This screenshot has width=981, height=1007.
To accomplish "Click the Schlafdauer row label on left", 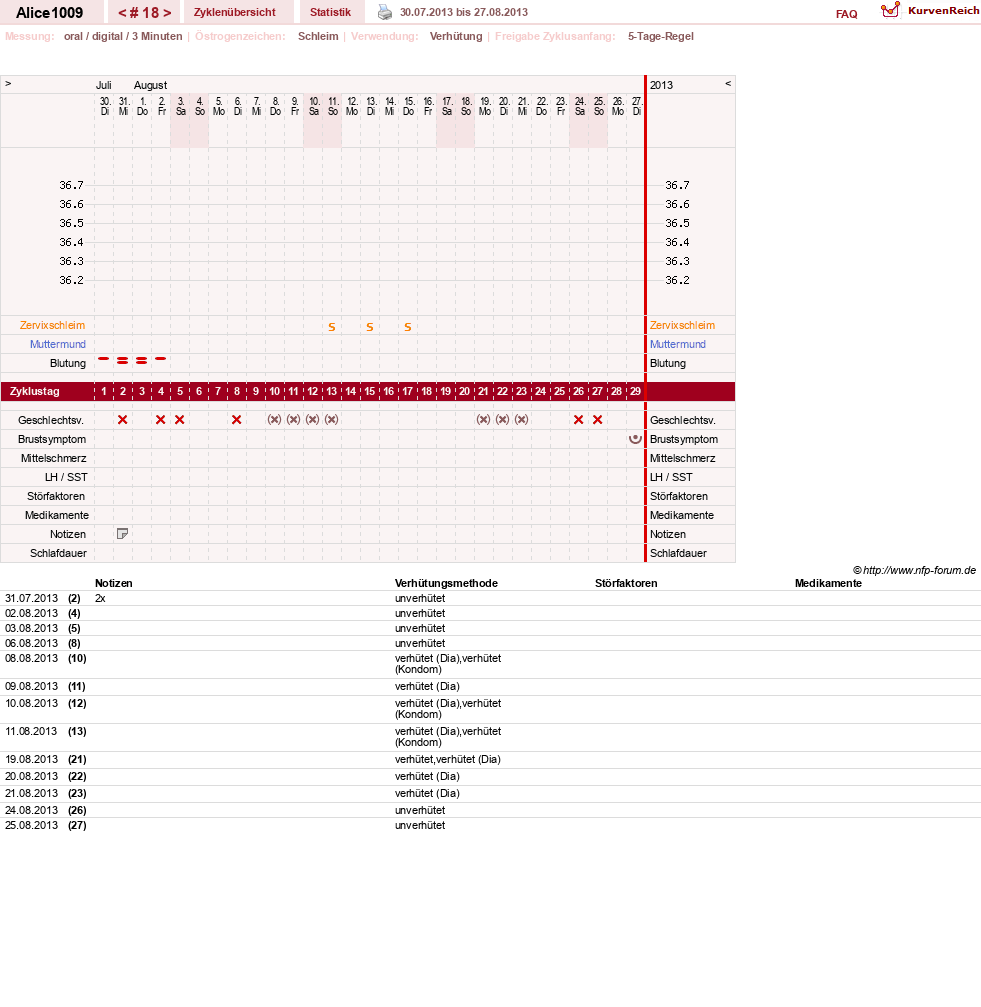I will tap(58, 553).
